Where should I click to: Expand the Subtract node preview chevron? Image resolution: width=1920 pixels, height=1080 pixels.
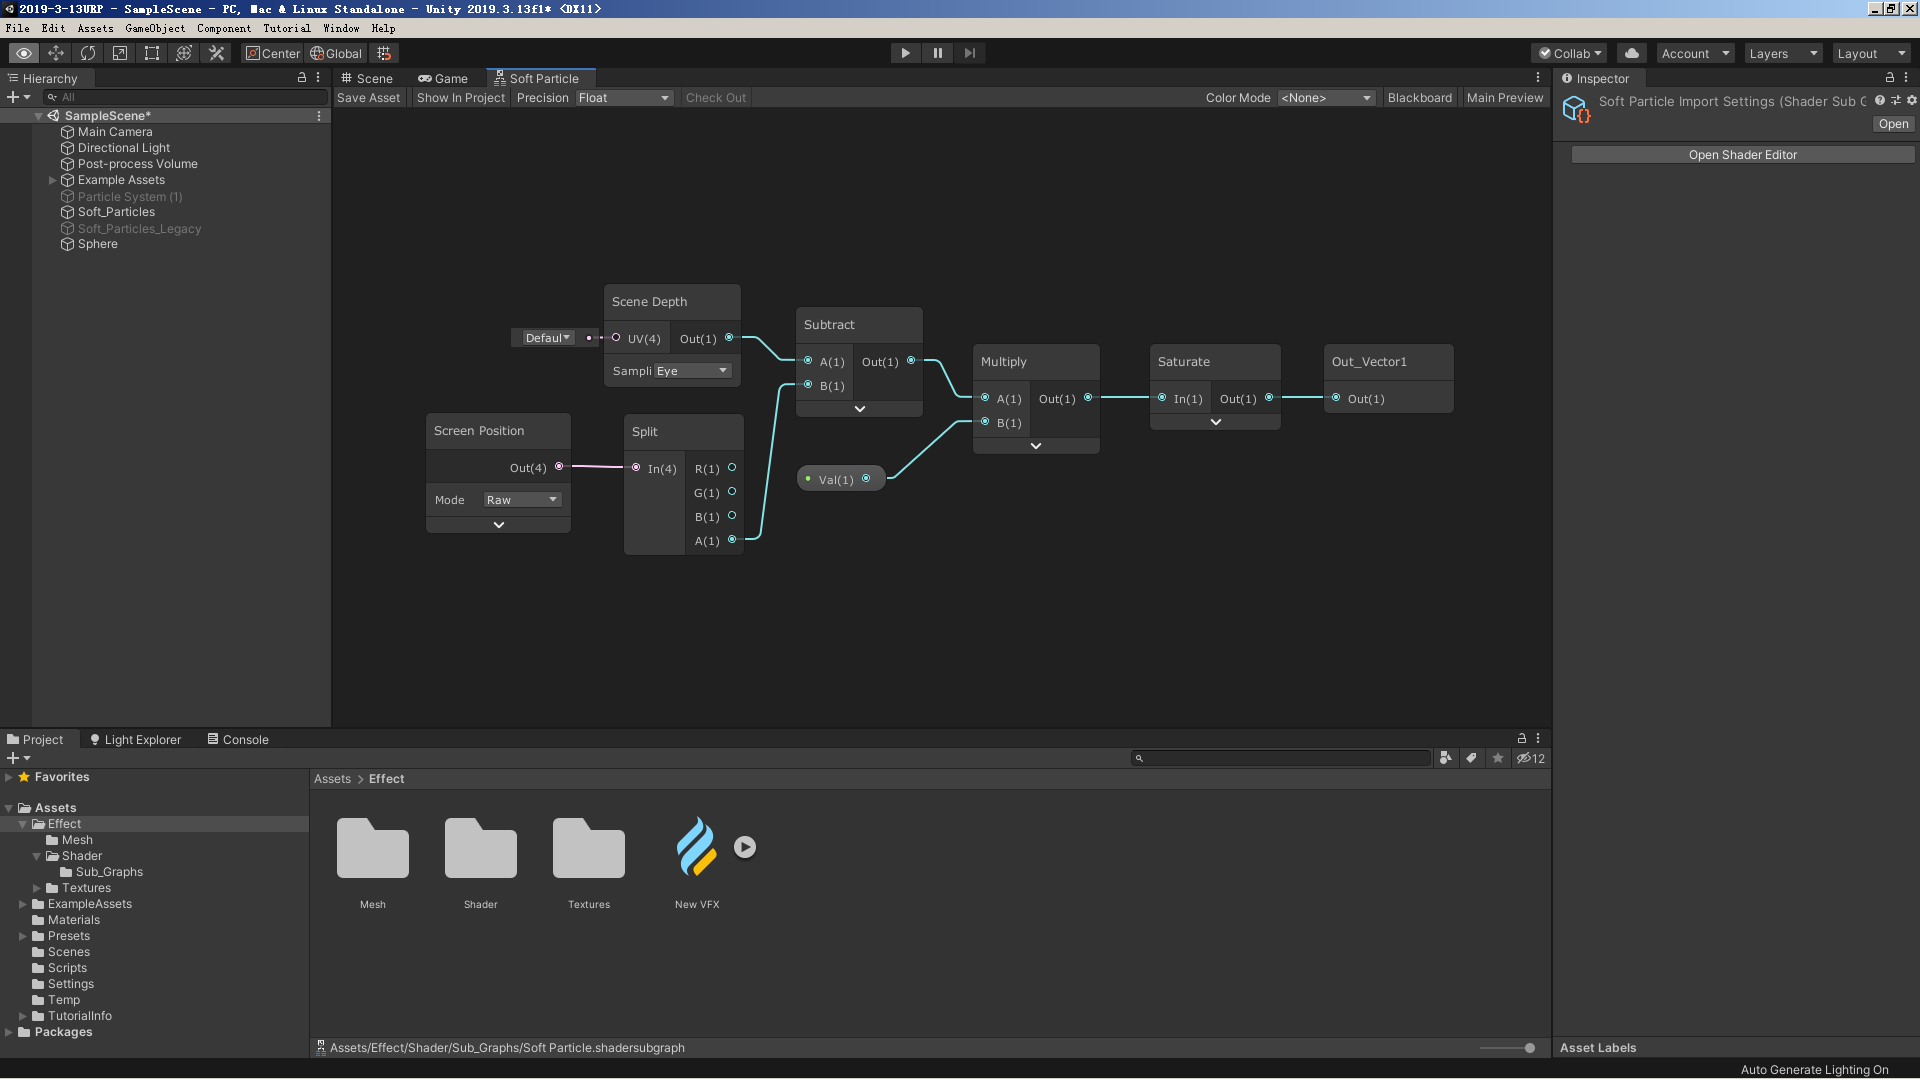point(859,409)
